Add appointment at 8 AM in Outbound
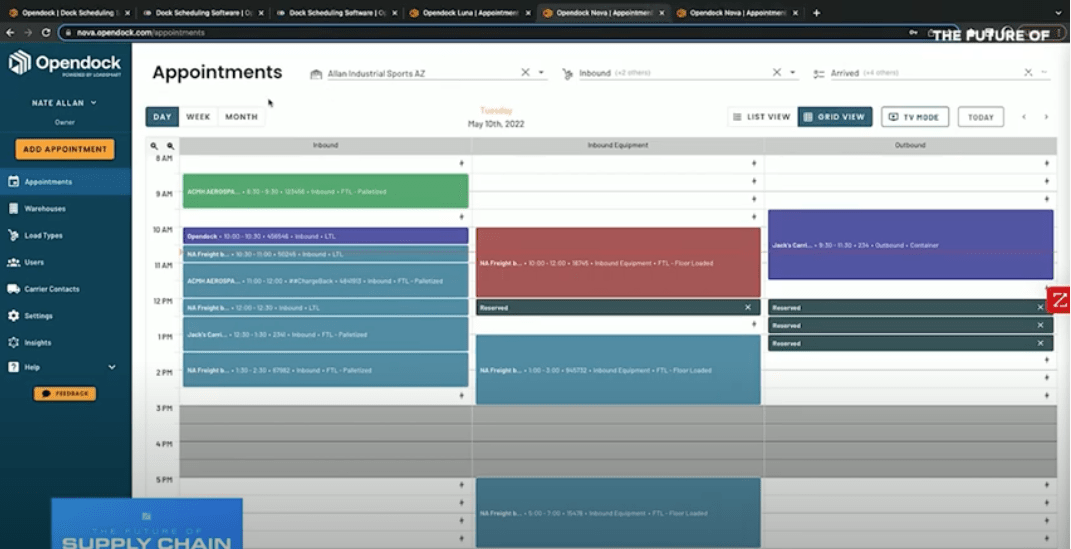Viewport: 1071px width, 549px height. pyautogui.click(x=1046, y=163)
